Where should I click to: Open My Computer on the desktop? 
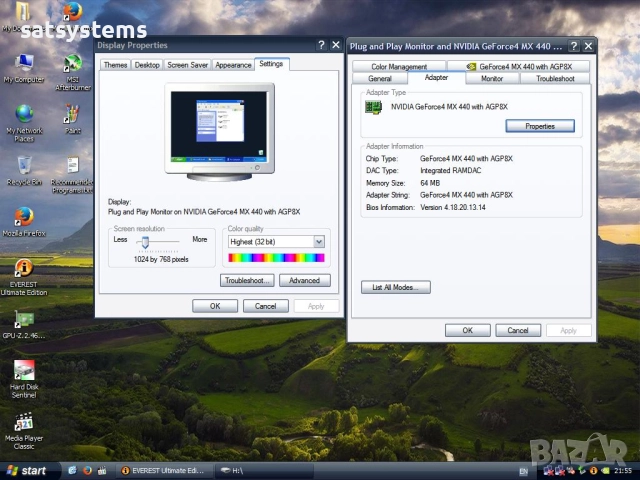[24, 63]
